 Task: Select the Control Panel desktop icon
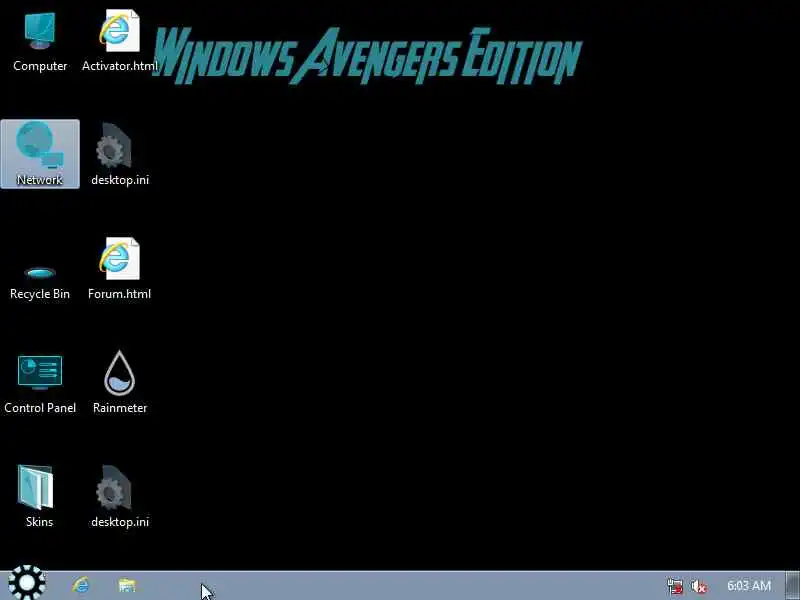point(40,384)
